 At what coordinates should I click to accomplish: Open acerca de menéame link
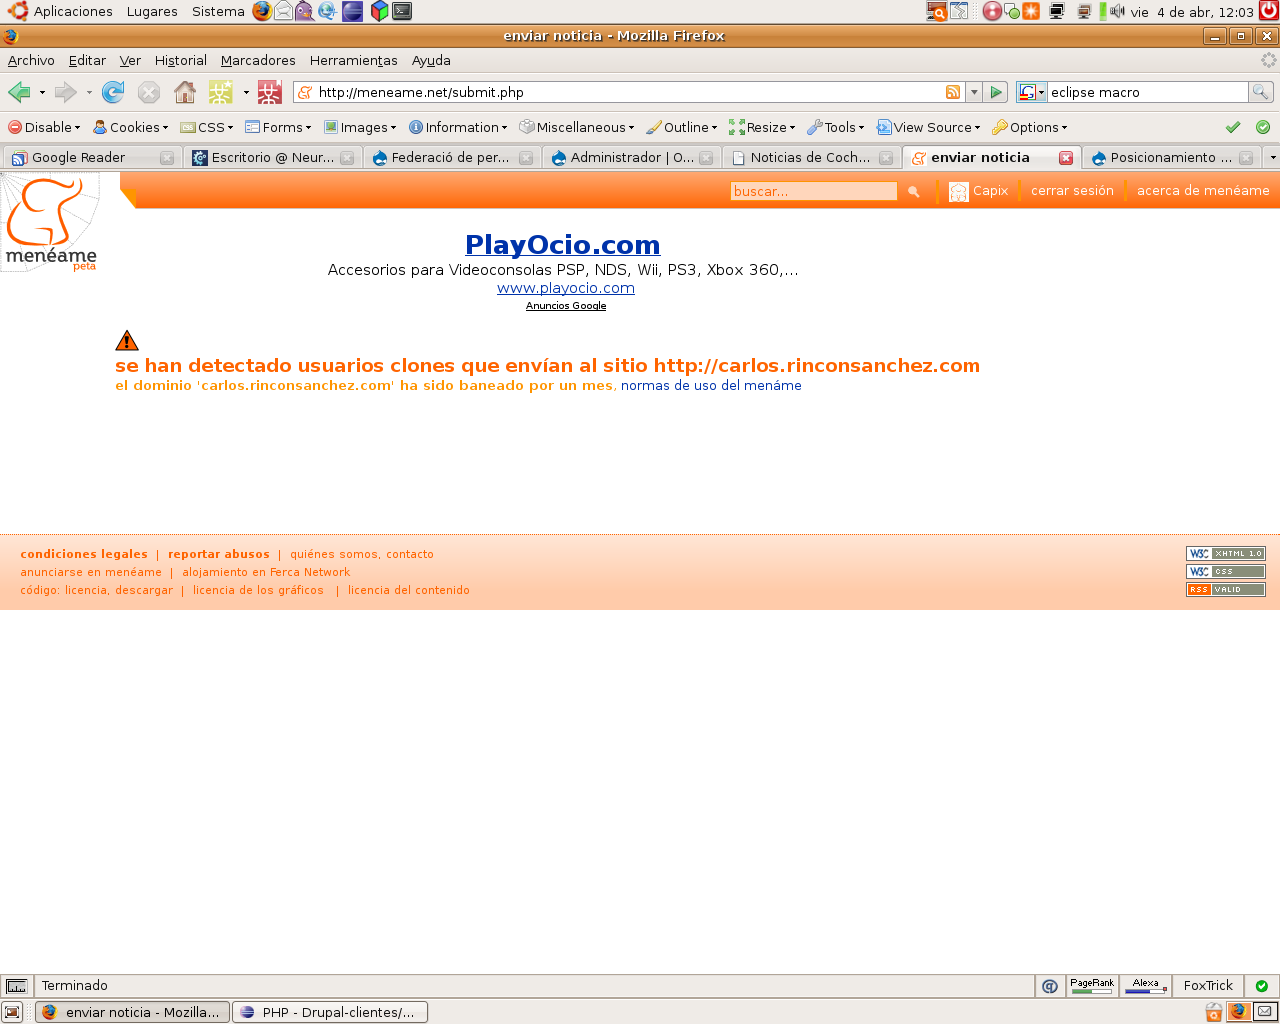click(x=1203, y=190)
